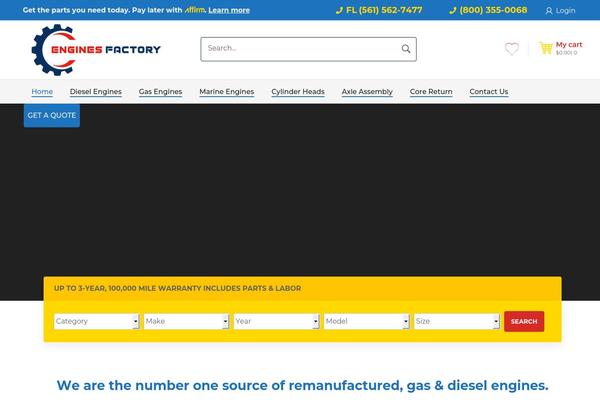Click the Login user icon
Screen dimensions: 600x400
click(549, 11)
